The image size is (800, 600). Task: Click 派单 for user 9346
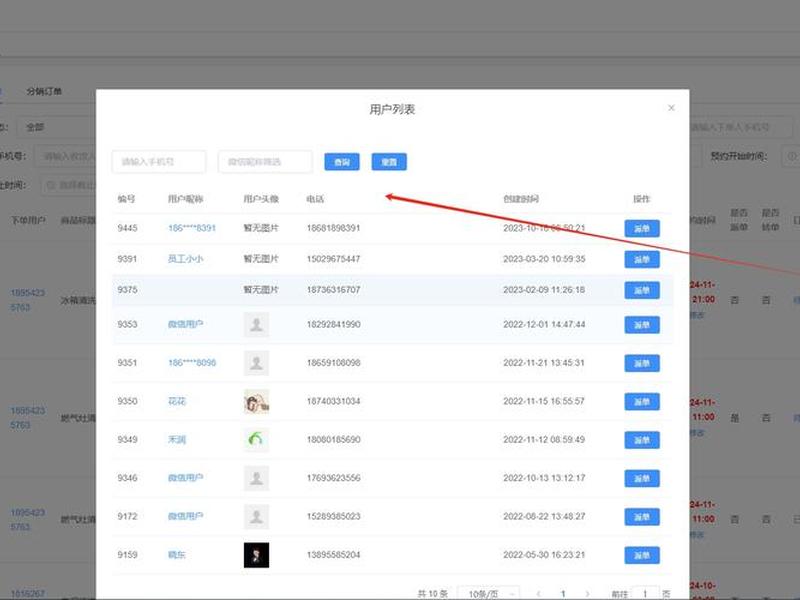642,479
